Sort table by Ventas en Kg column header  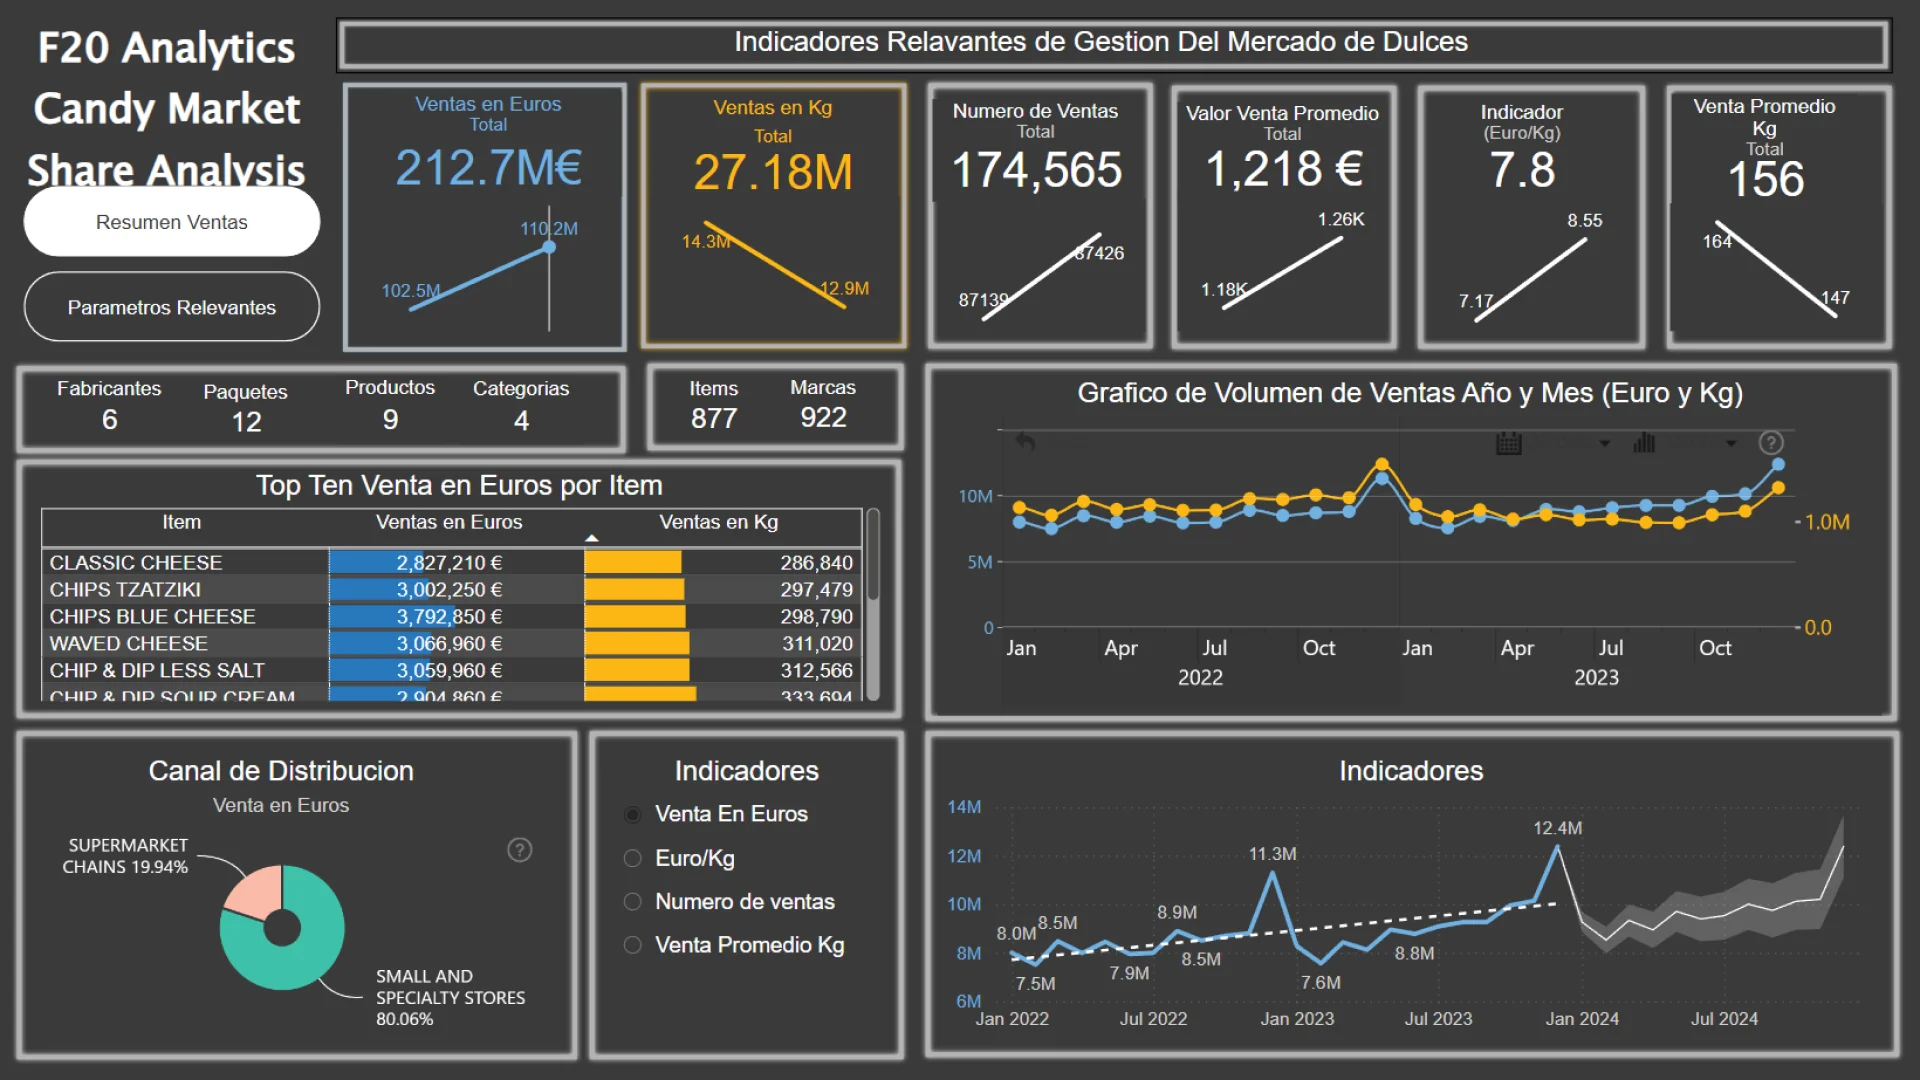[718, 522]
